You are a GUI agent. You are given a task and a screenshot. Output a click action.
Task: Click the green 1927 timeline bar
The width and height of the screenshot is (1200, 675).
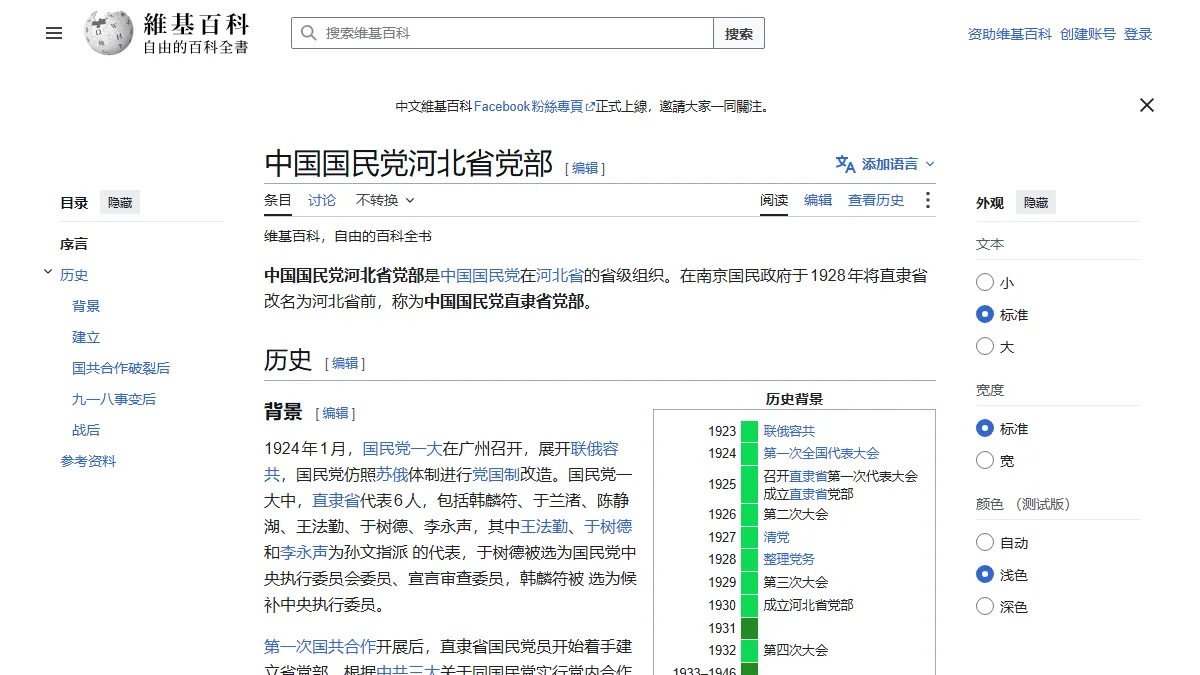tap(749, 537)
